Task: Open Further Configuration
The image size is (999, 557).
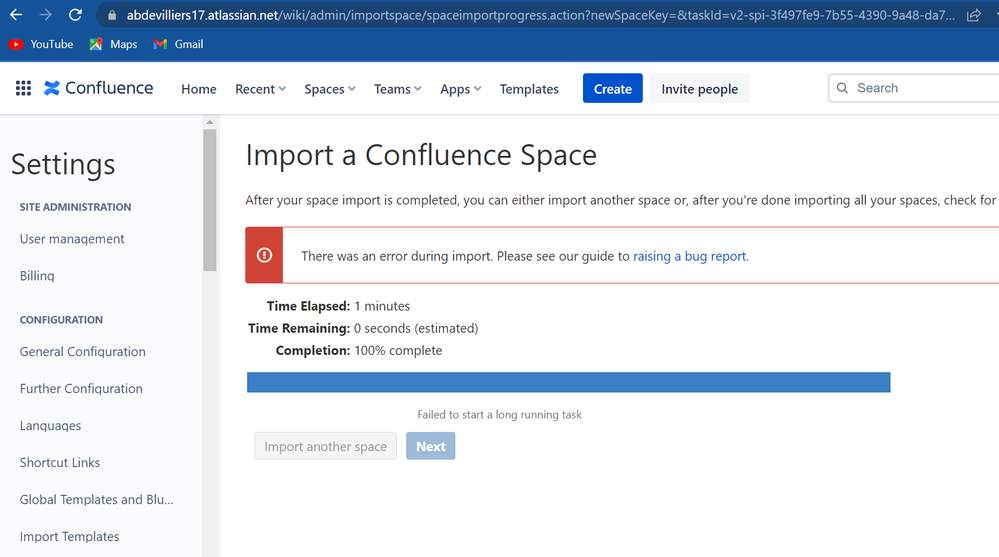Action: tap(81, 389)
